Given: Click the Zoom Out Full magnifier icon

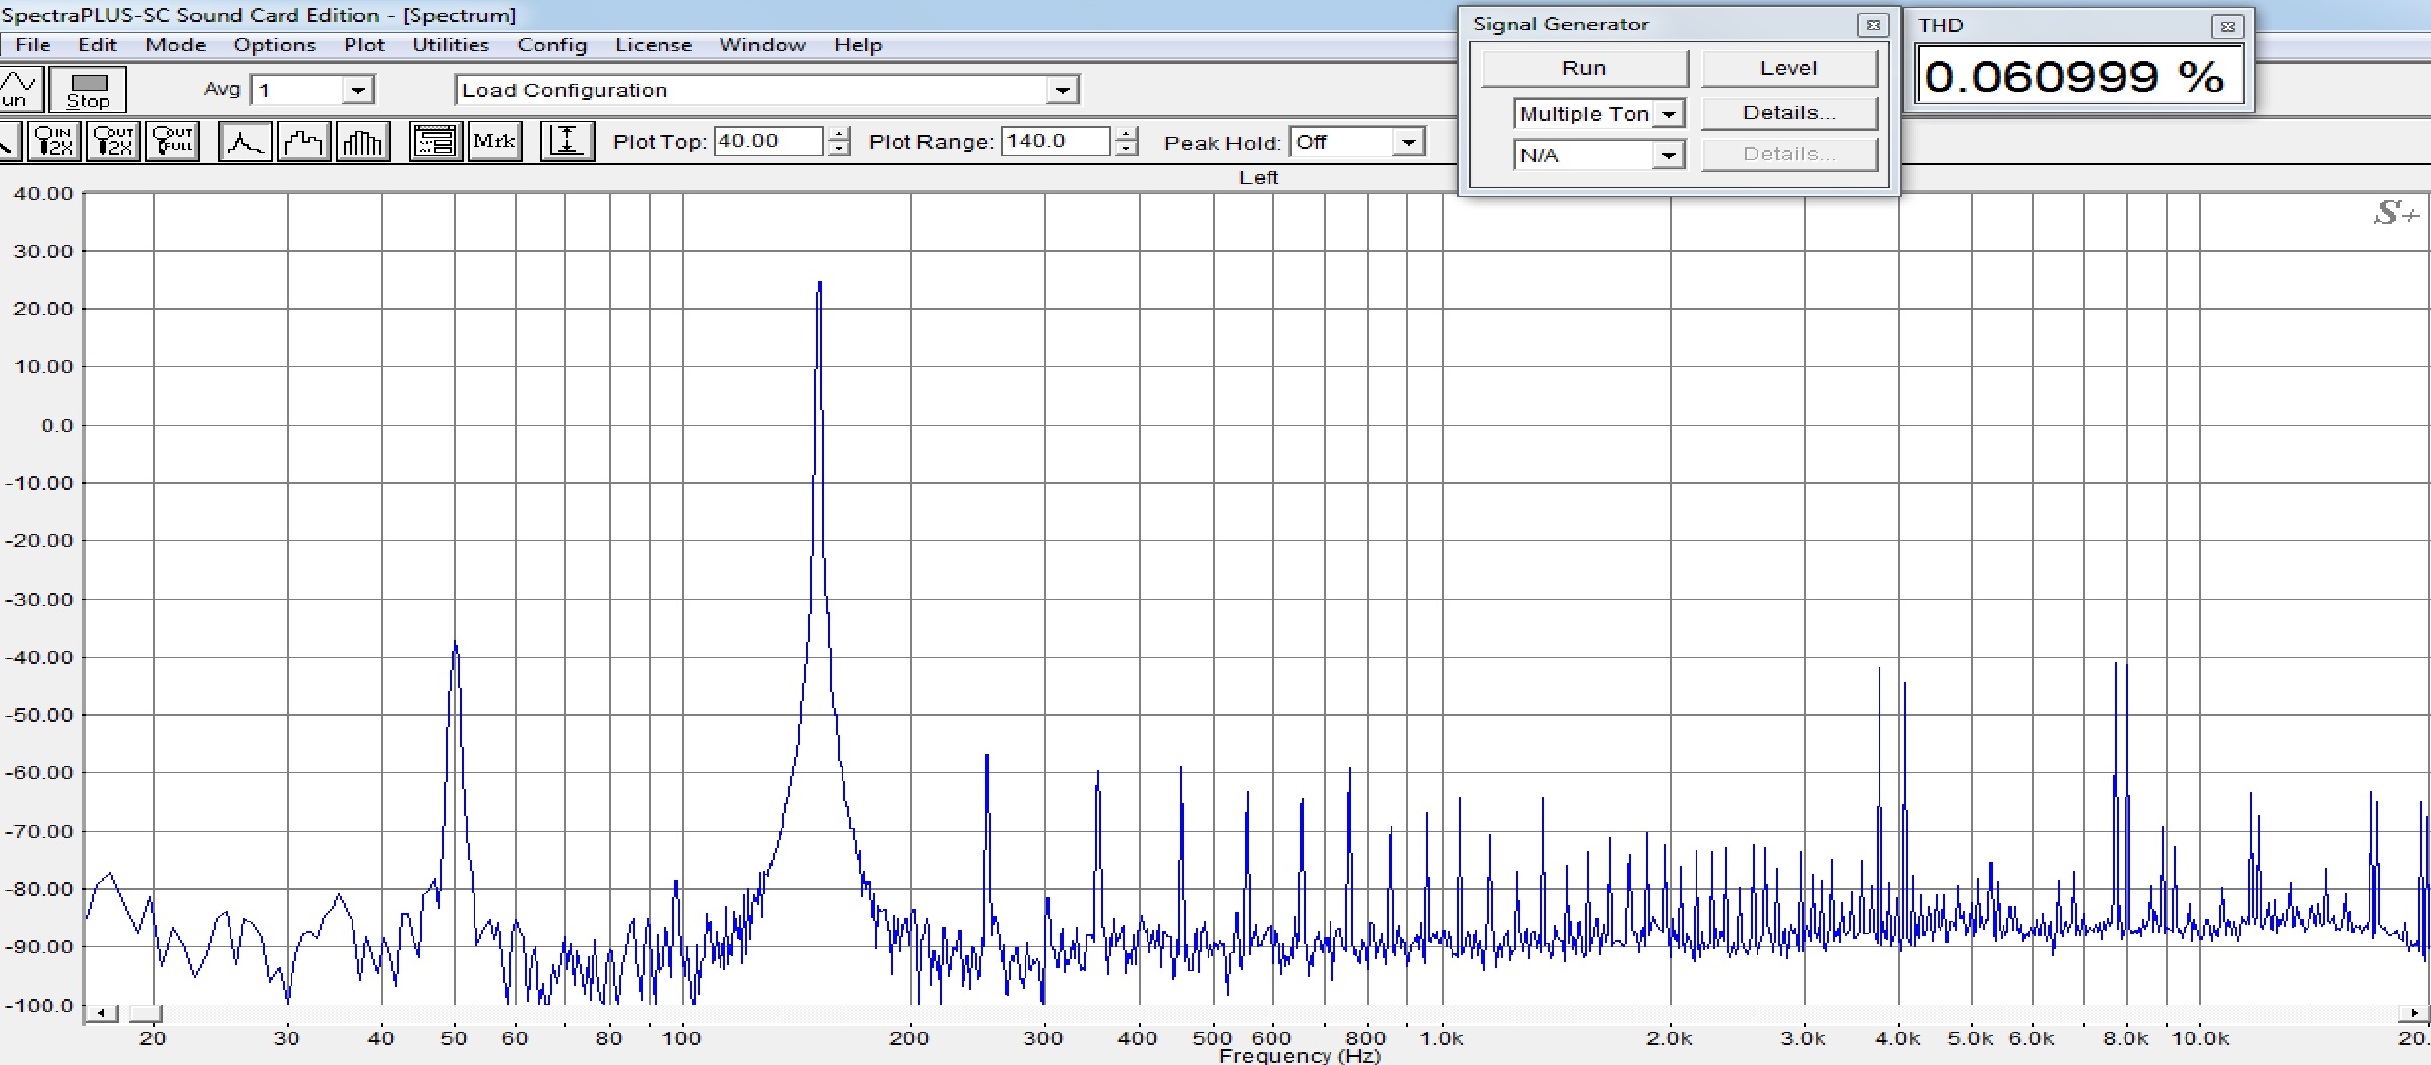Looking at the screenshot, I should tap(172, 141).
